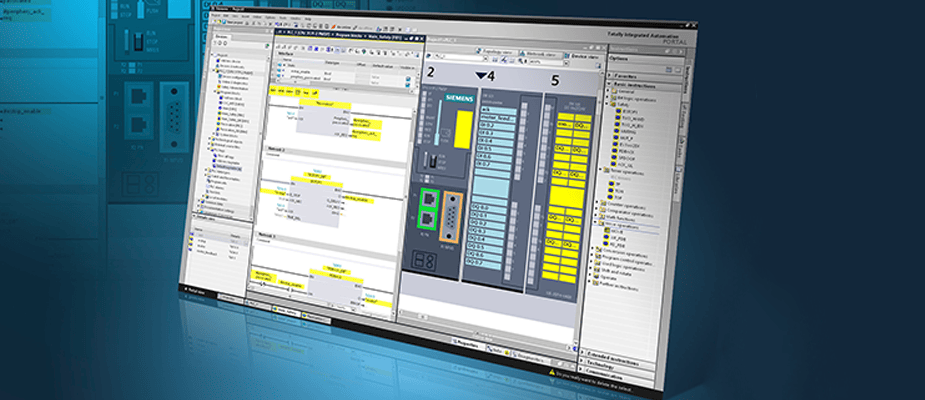Expand the Word logic operations folder
The width and height of the screenshot is (925, 400).
click(x=591, y=263)
